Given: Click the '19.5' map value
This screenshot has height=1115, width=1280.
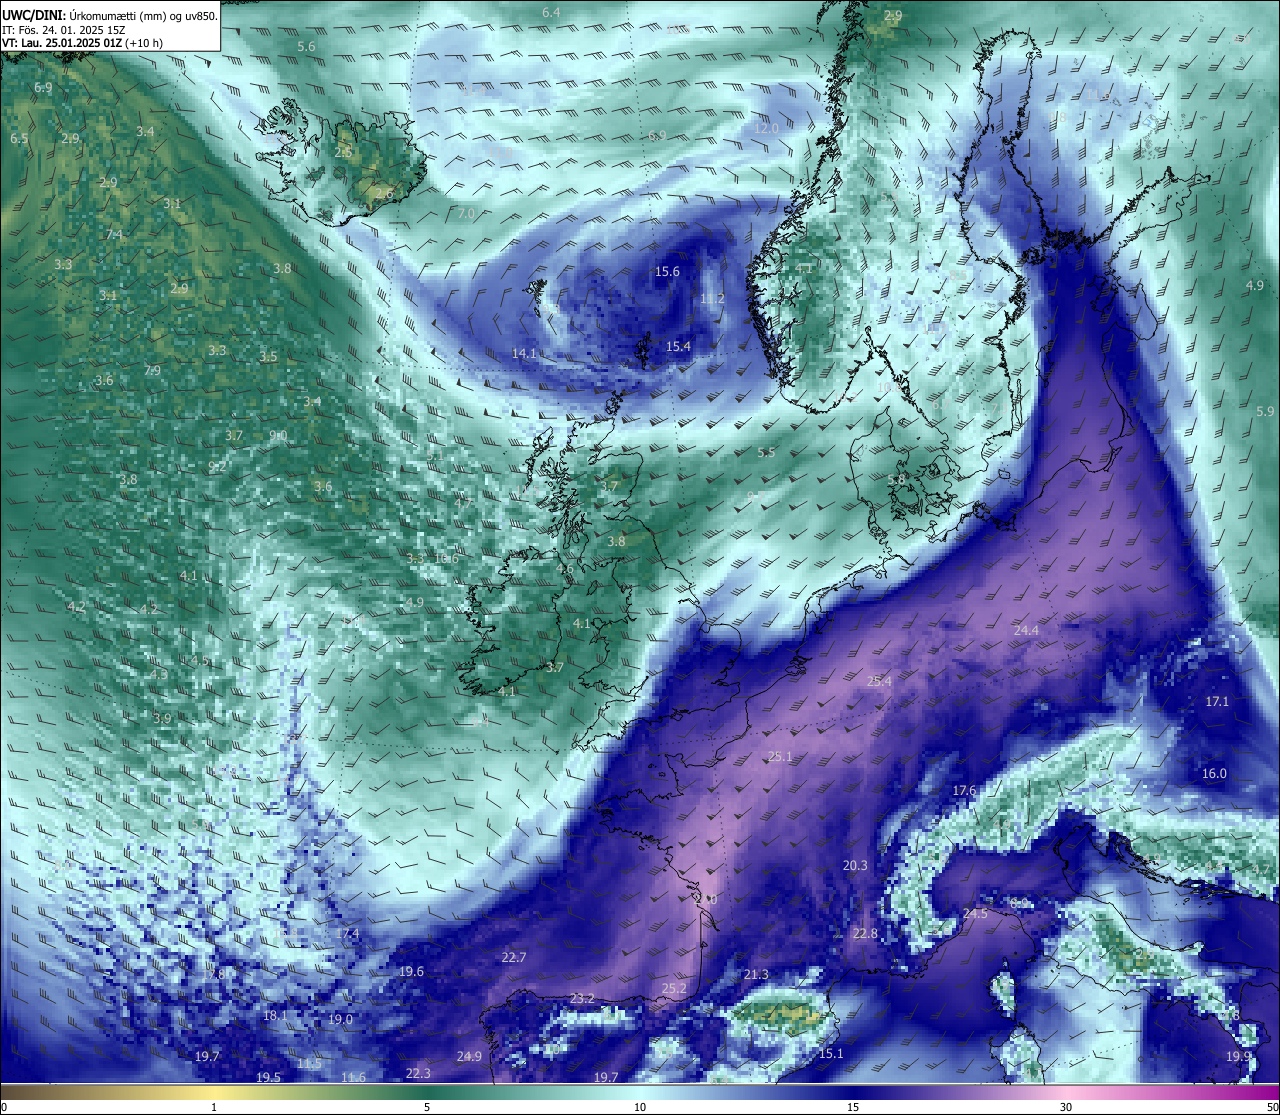Looking at the screenshot, I should pyautogui.click(x=268, y=1078).
